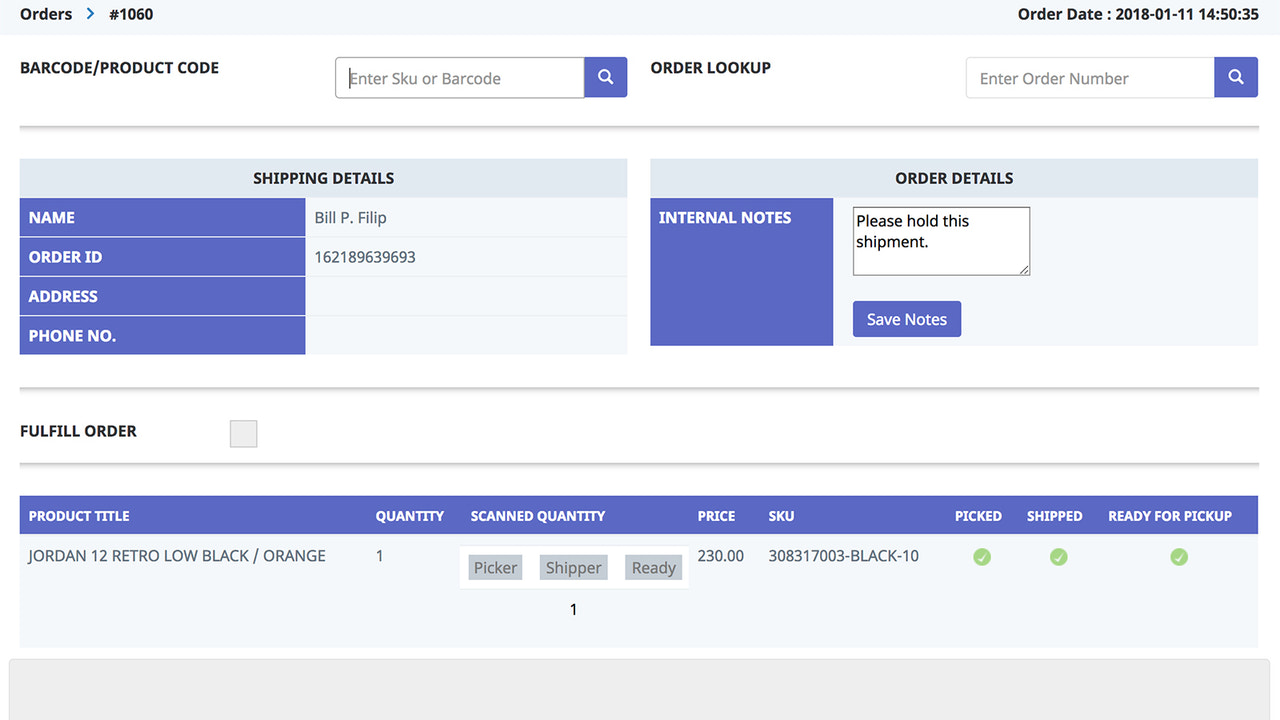Click the green Picked status checkmark
The width and height of the screenshot is (1280, 720).
pyautogui.click(x=981, y=556)
